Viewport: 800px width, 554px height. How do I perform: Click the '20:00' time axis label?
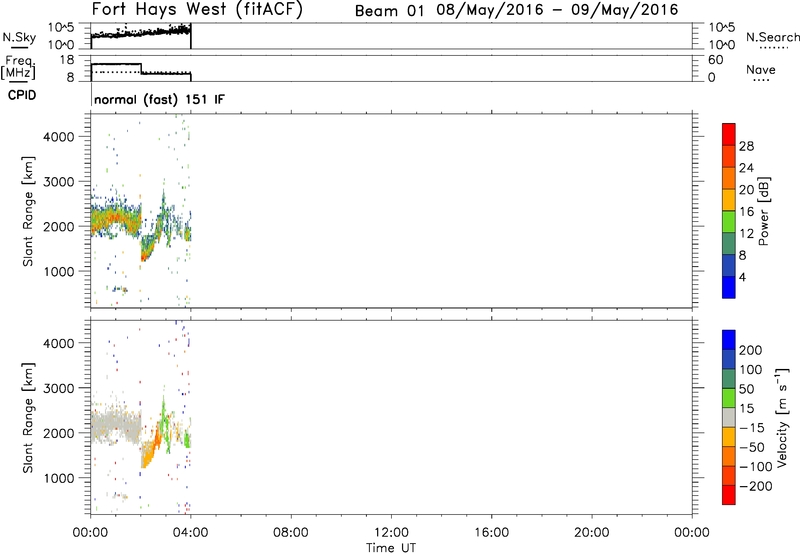[x=591, y=533]
